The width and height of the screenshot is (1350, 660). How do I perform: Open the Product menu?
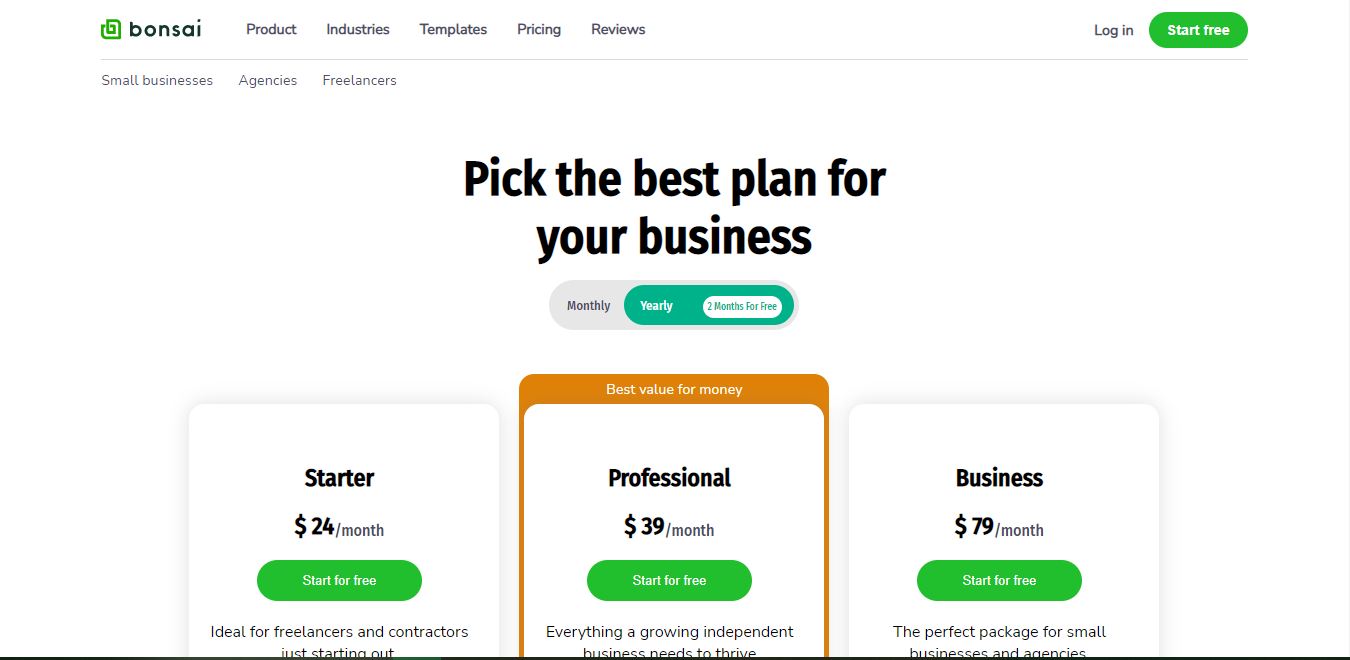click(x=271, y=29)
